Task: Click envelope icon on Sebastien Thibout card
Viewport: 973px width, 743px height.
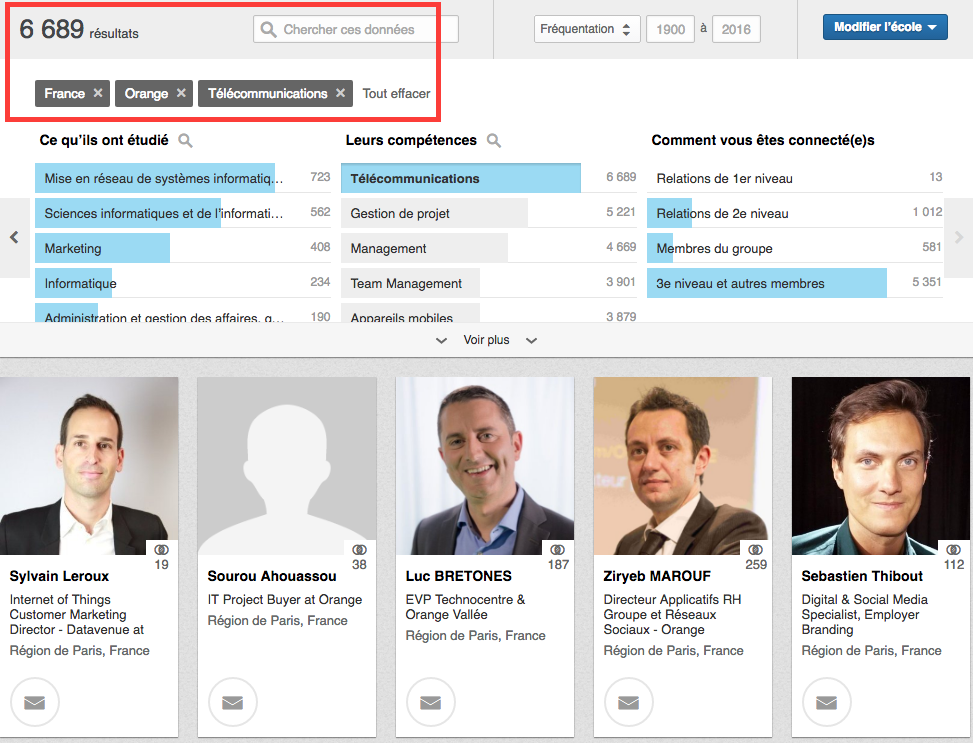Action: pyautogui.click(x=827, y=703)
